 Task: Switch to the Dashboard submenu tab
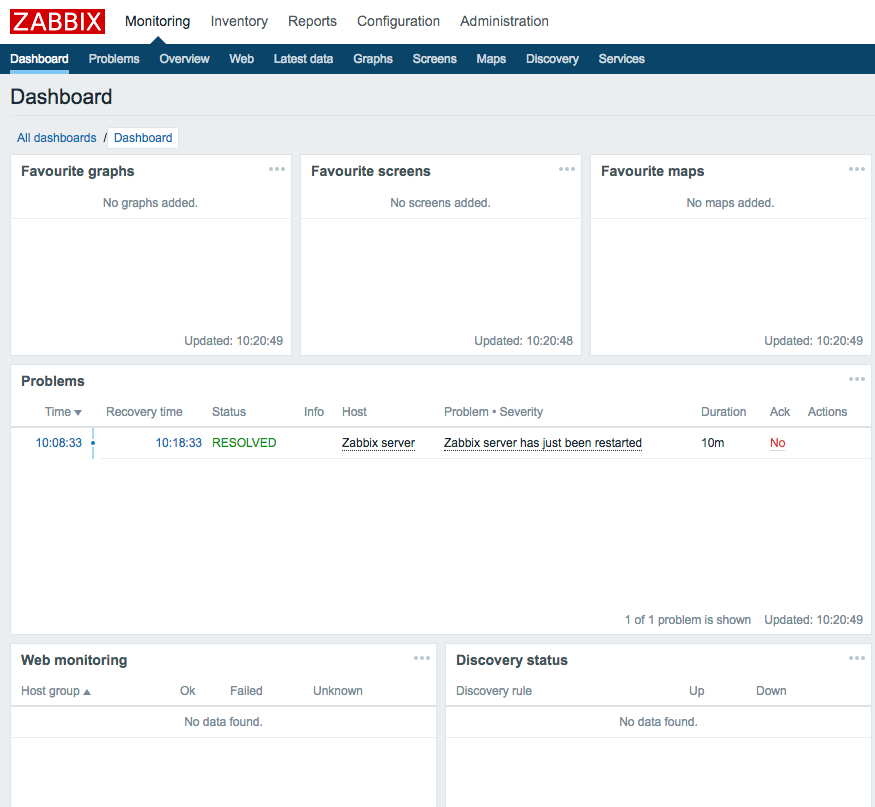[x=39, y=59]
